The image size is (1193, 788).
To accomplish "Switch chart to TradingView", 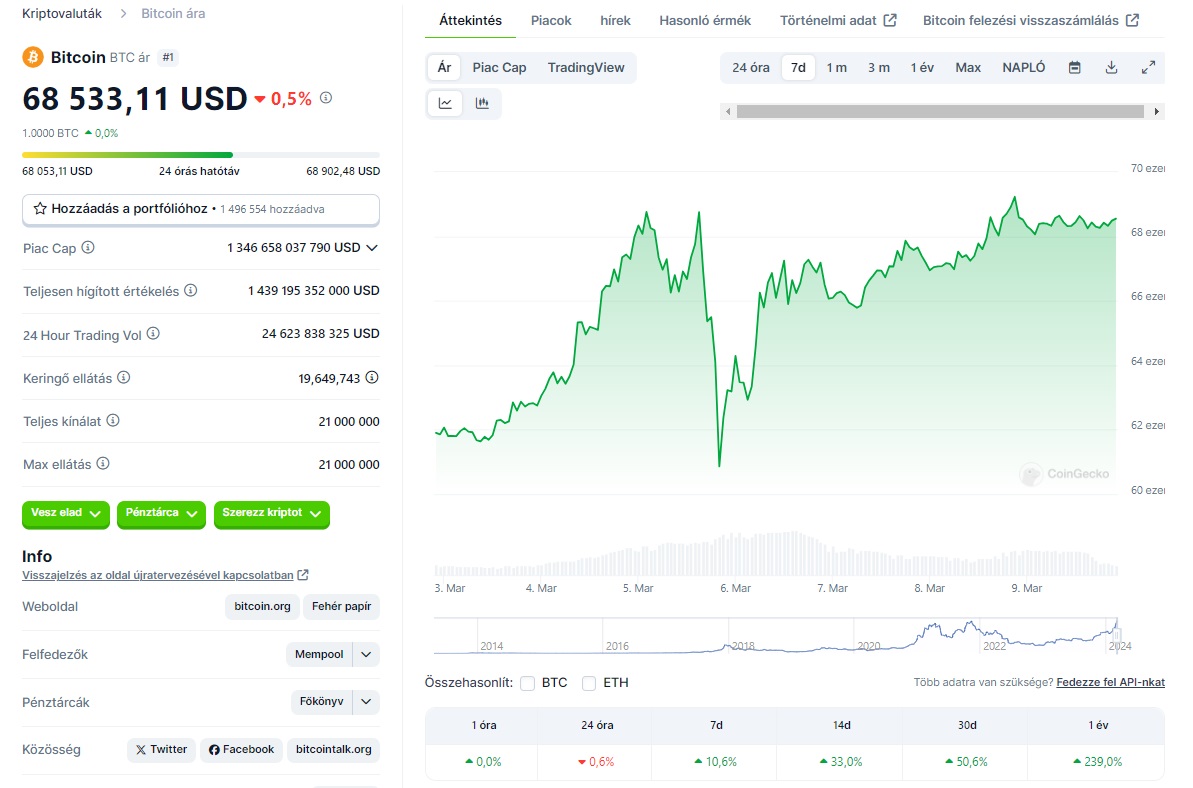I will click(x=586, y=68).
